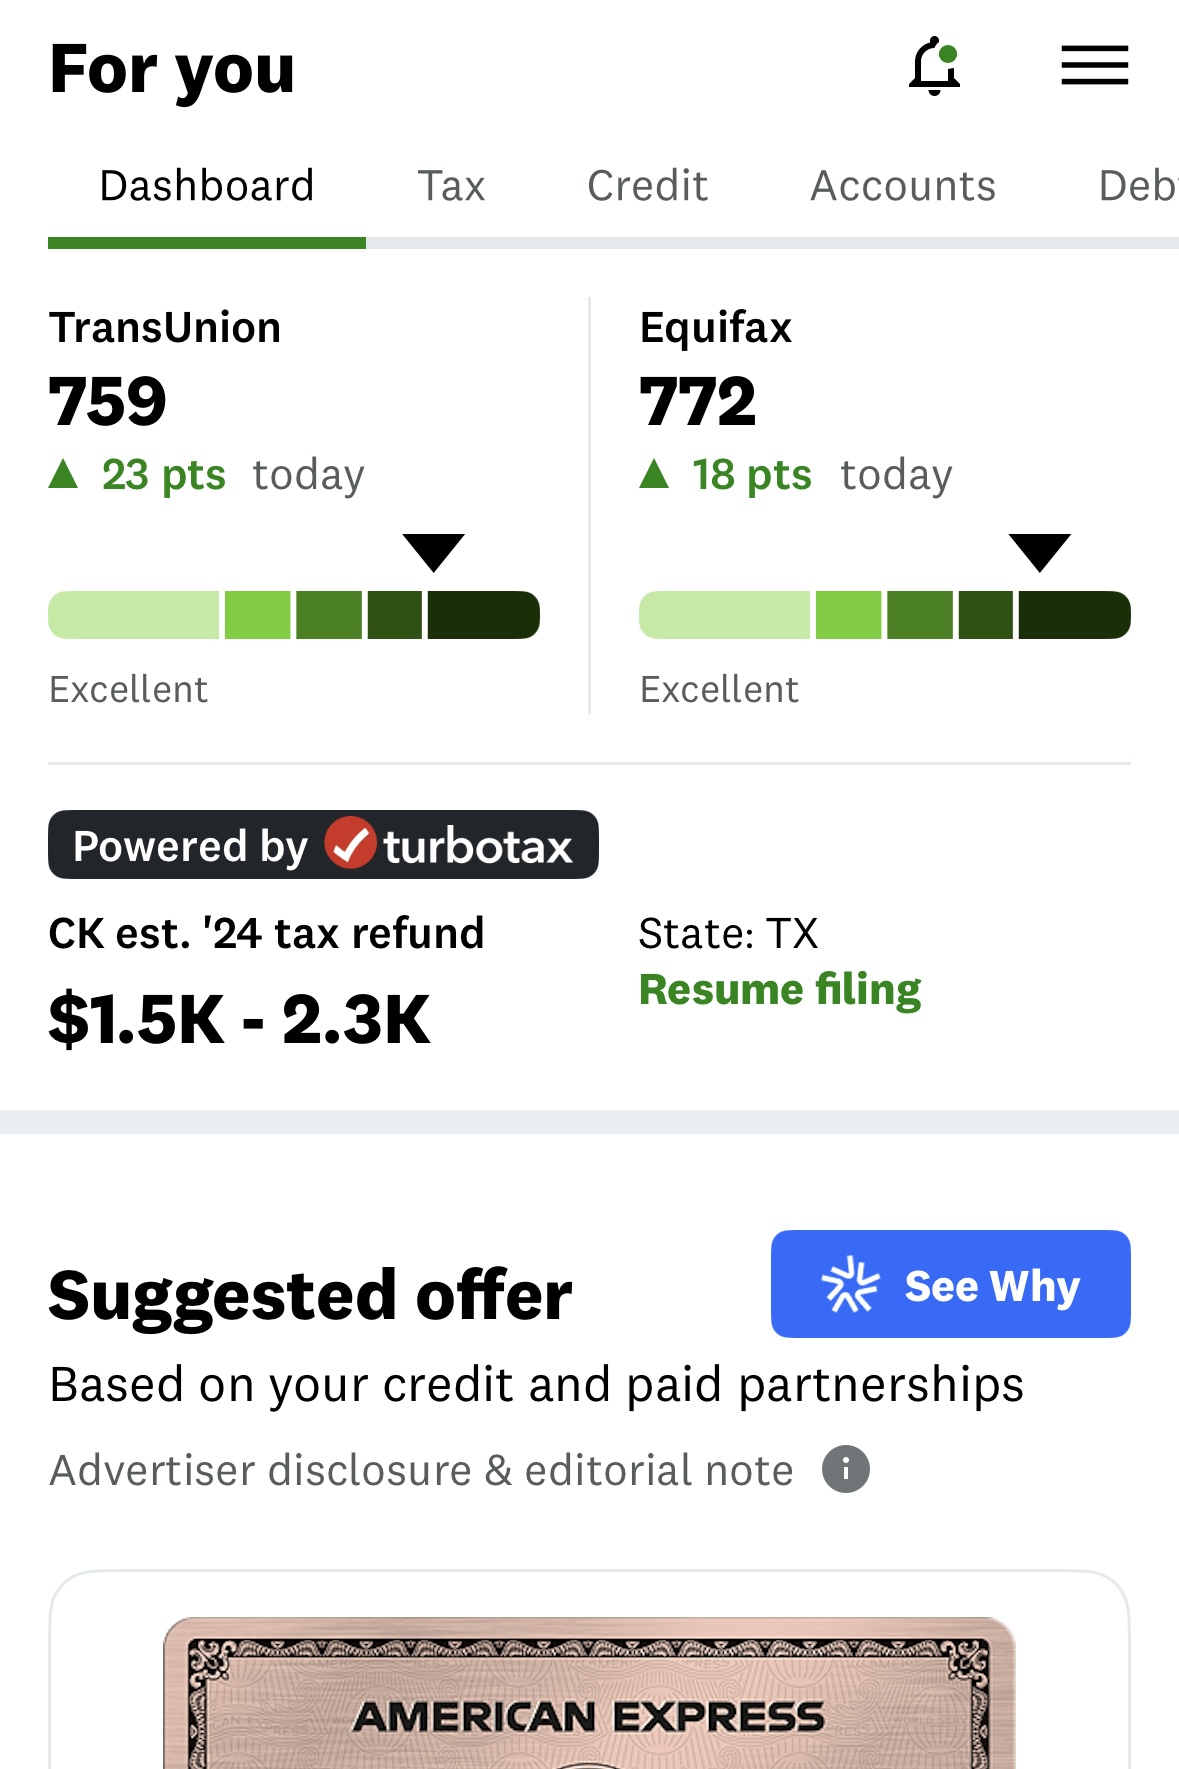Tap the Equifax credit score range bar
The image size is (1179, 1769).
[884, 615]
